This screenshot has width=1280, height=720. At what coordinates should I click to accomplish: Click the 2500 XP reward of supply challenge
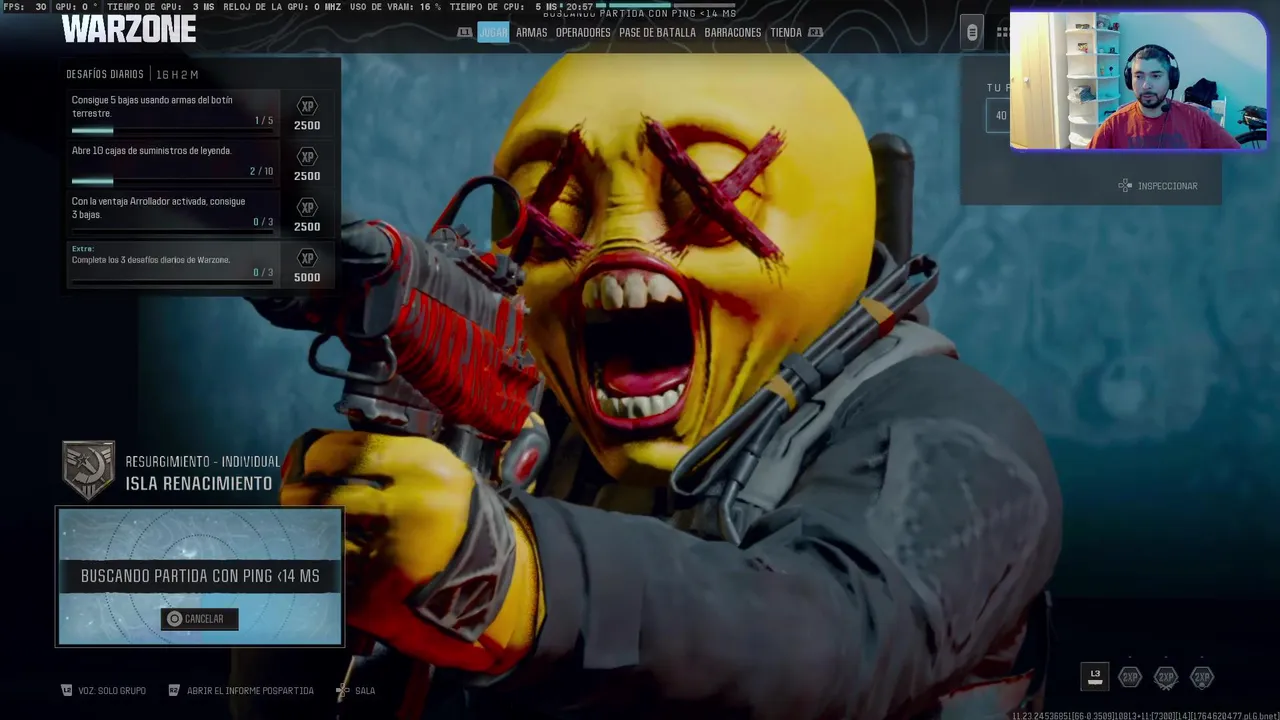pyautogui.click(x=307, y=176)
